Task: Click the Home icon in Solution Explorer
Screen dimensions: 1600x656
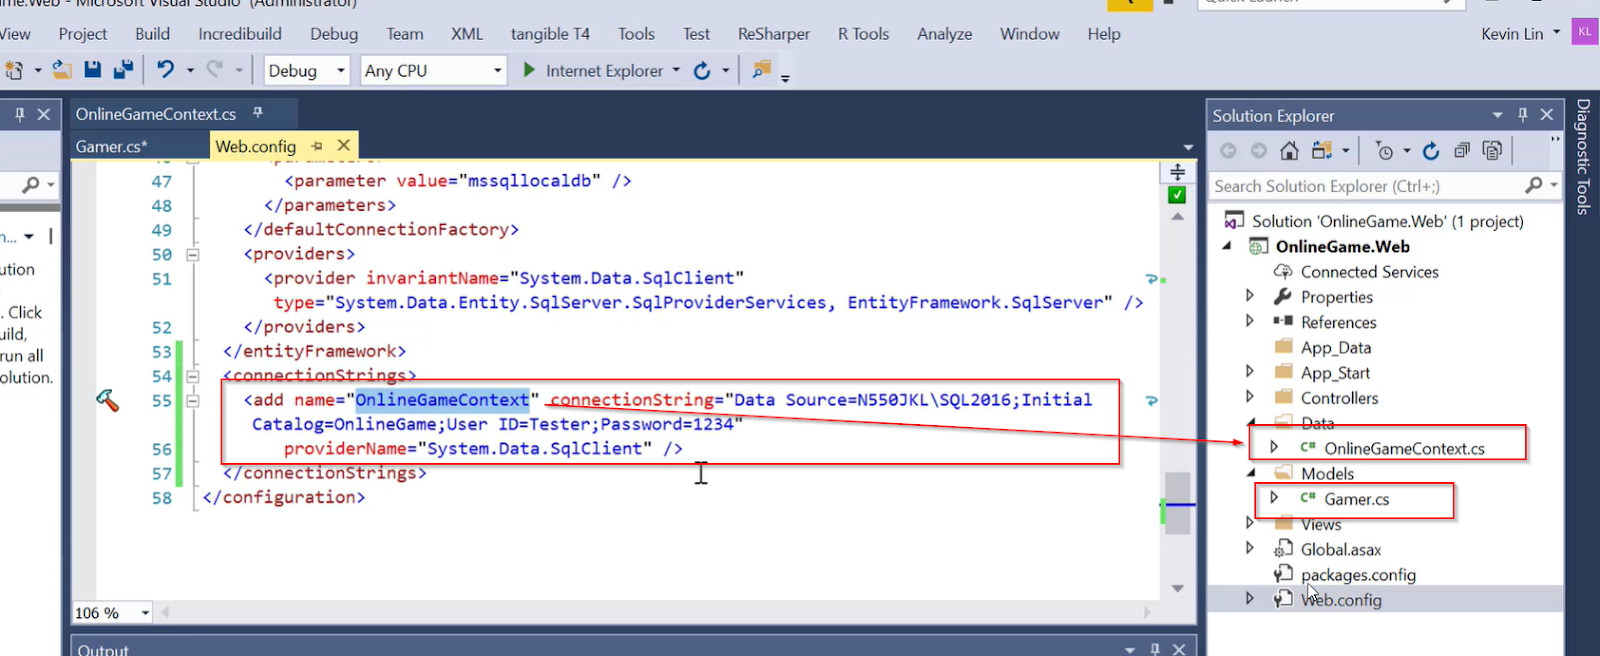Action: pyautogui.click(x=1289, y=151)
